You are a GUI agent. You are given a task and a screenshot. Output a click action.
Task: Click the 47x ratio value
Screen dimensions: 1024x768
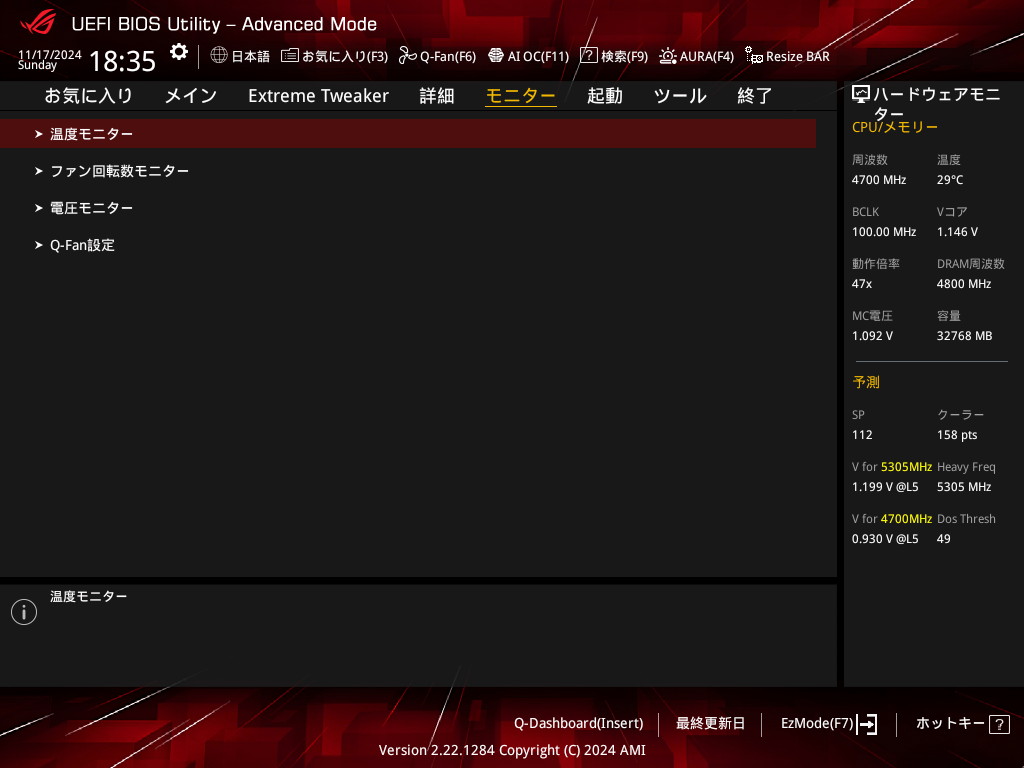862,284
